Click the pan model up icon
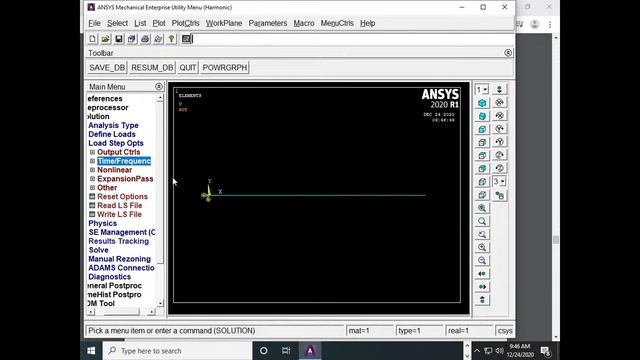Image resolution: width=640 pixels, height=360 pixels. click(482, 300)
